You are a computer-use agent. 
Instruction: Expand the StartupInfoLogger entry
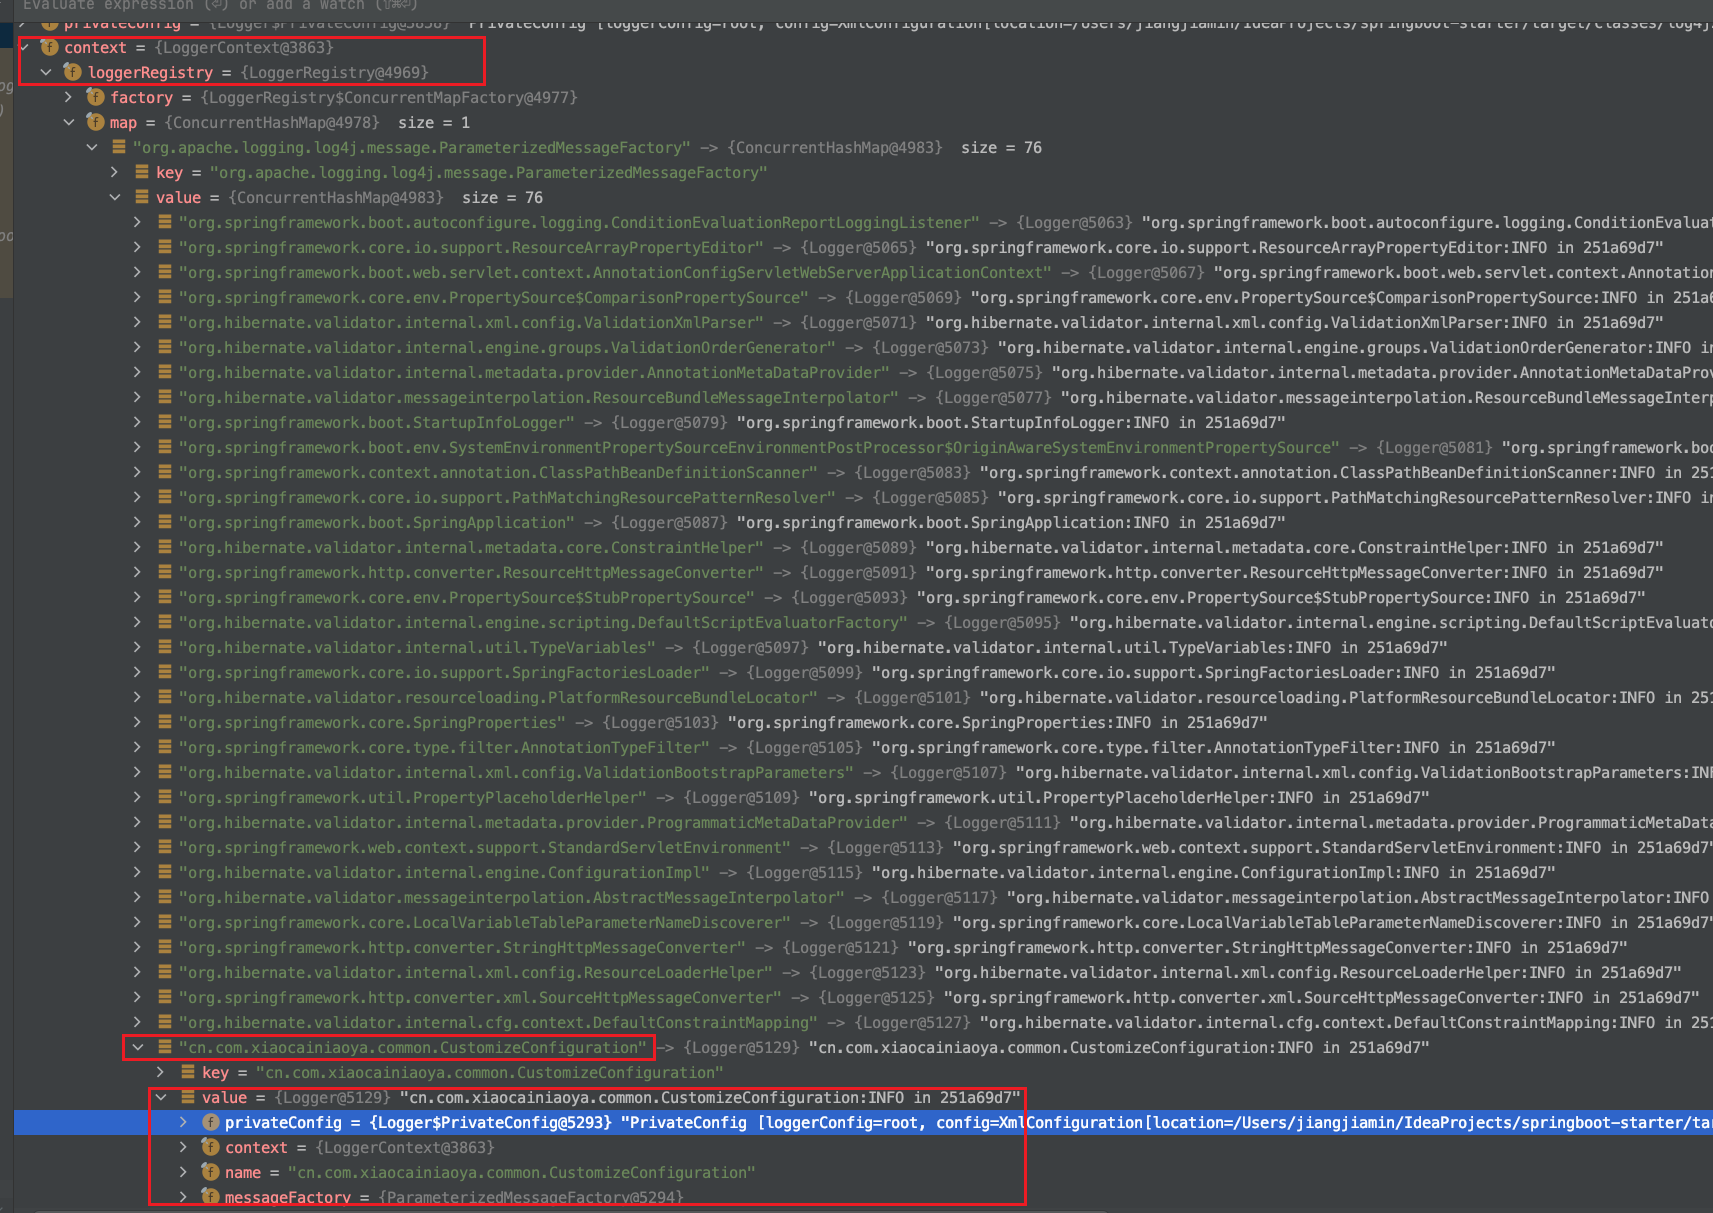pos(137,422)
